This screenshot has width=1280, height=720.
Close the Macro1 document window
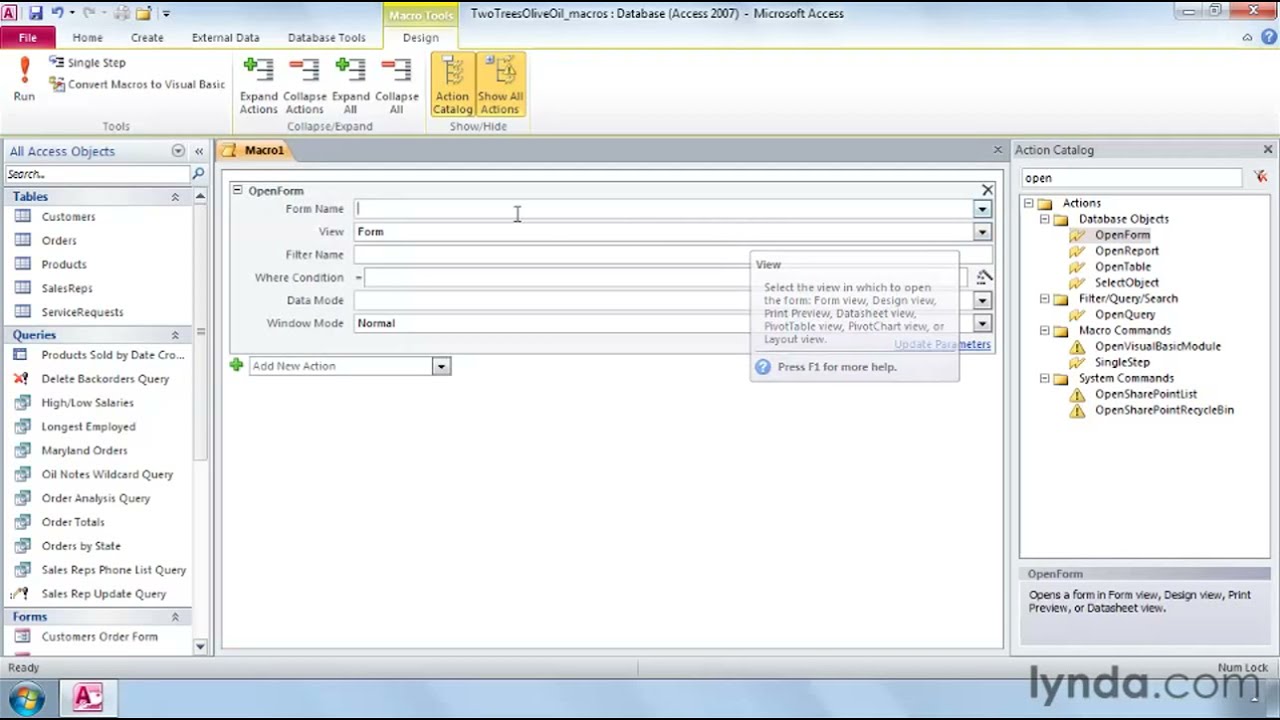click(997, 150)
